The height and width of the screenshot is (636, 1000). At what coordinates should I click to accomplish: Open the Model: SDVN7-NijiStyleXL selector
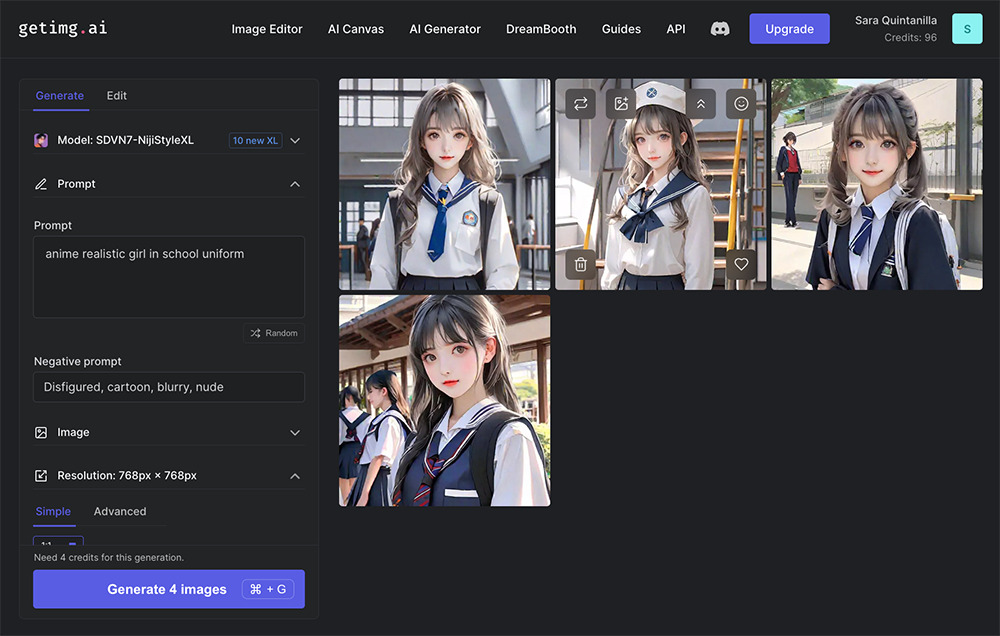(168, 140)
